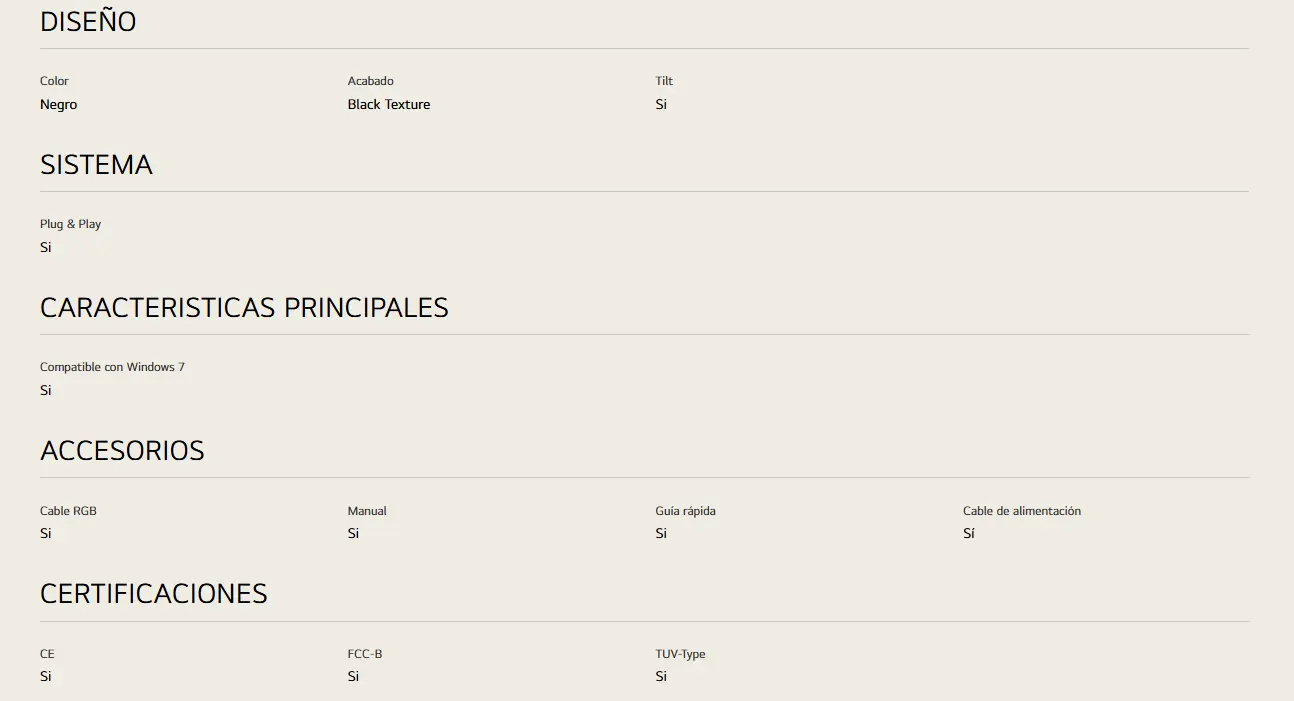This screenshot has width=1294, height=701.
Task: Click the Guía rápida label
Action: pyautogui.click(x=685, y=511)
